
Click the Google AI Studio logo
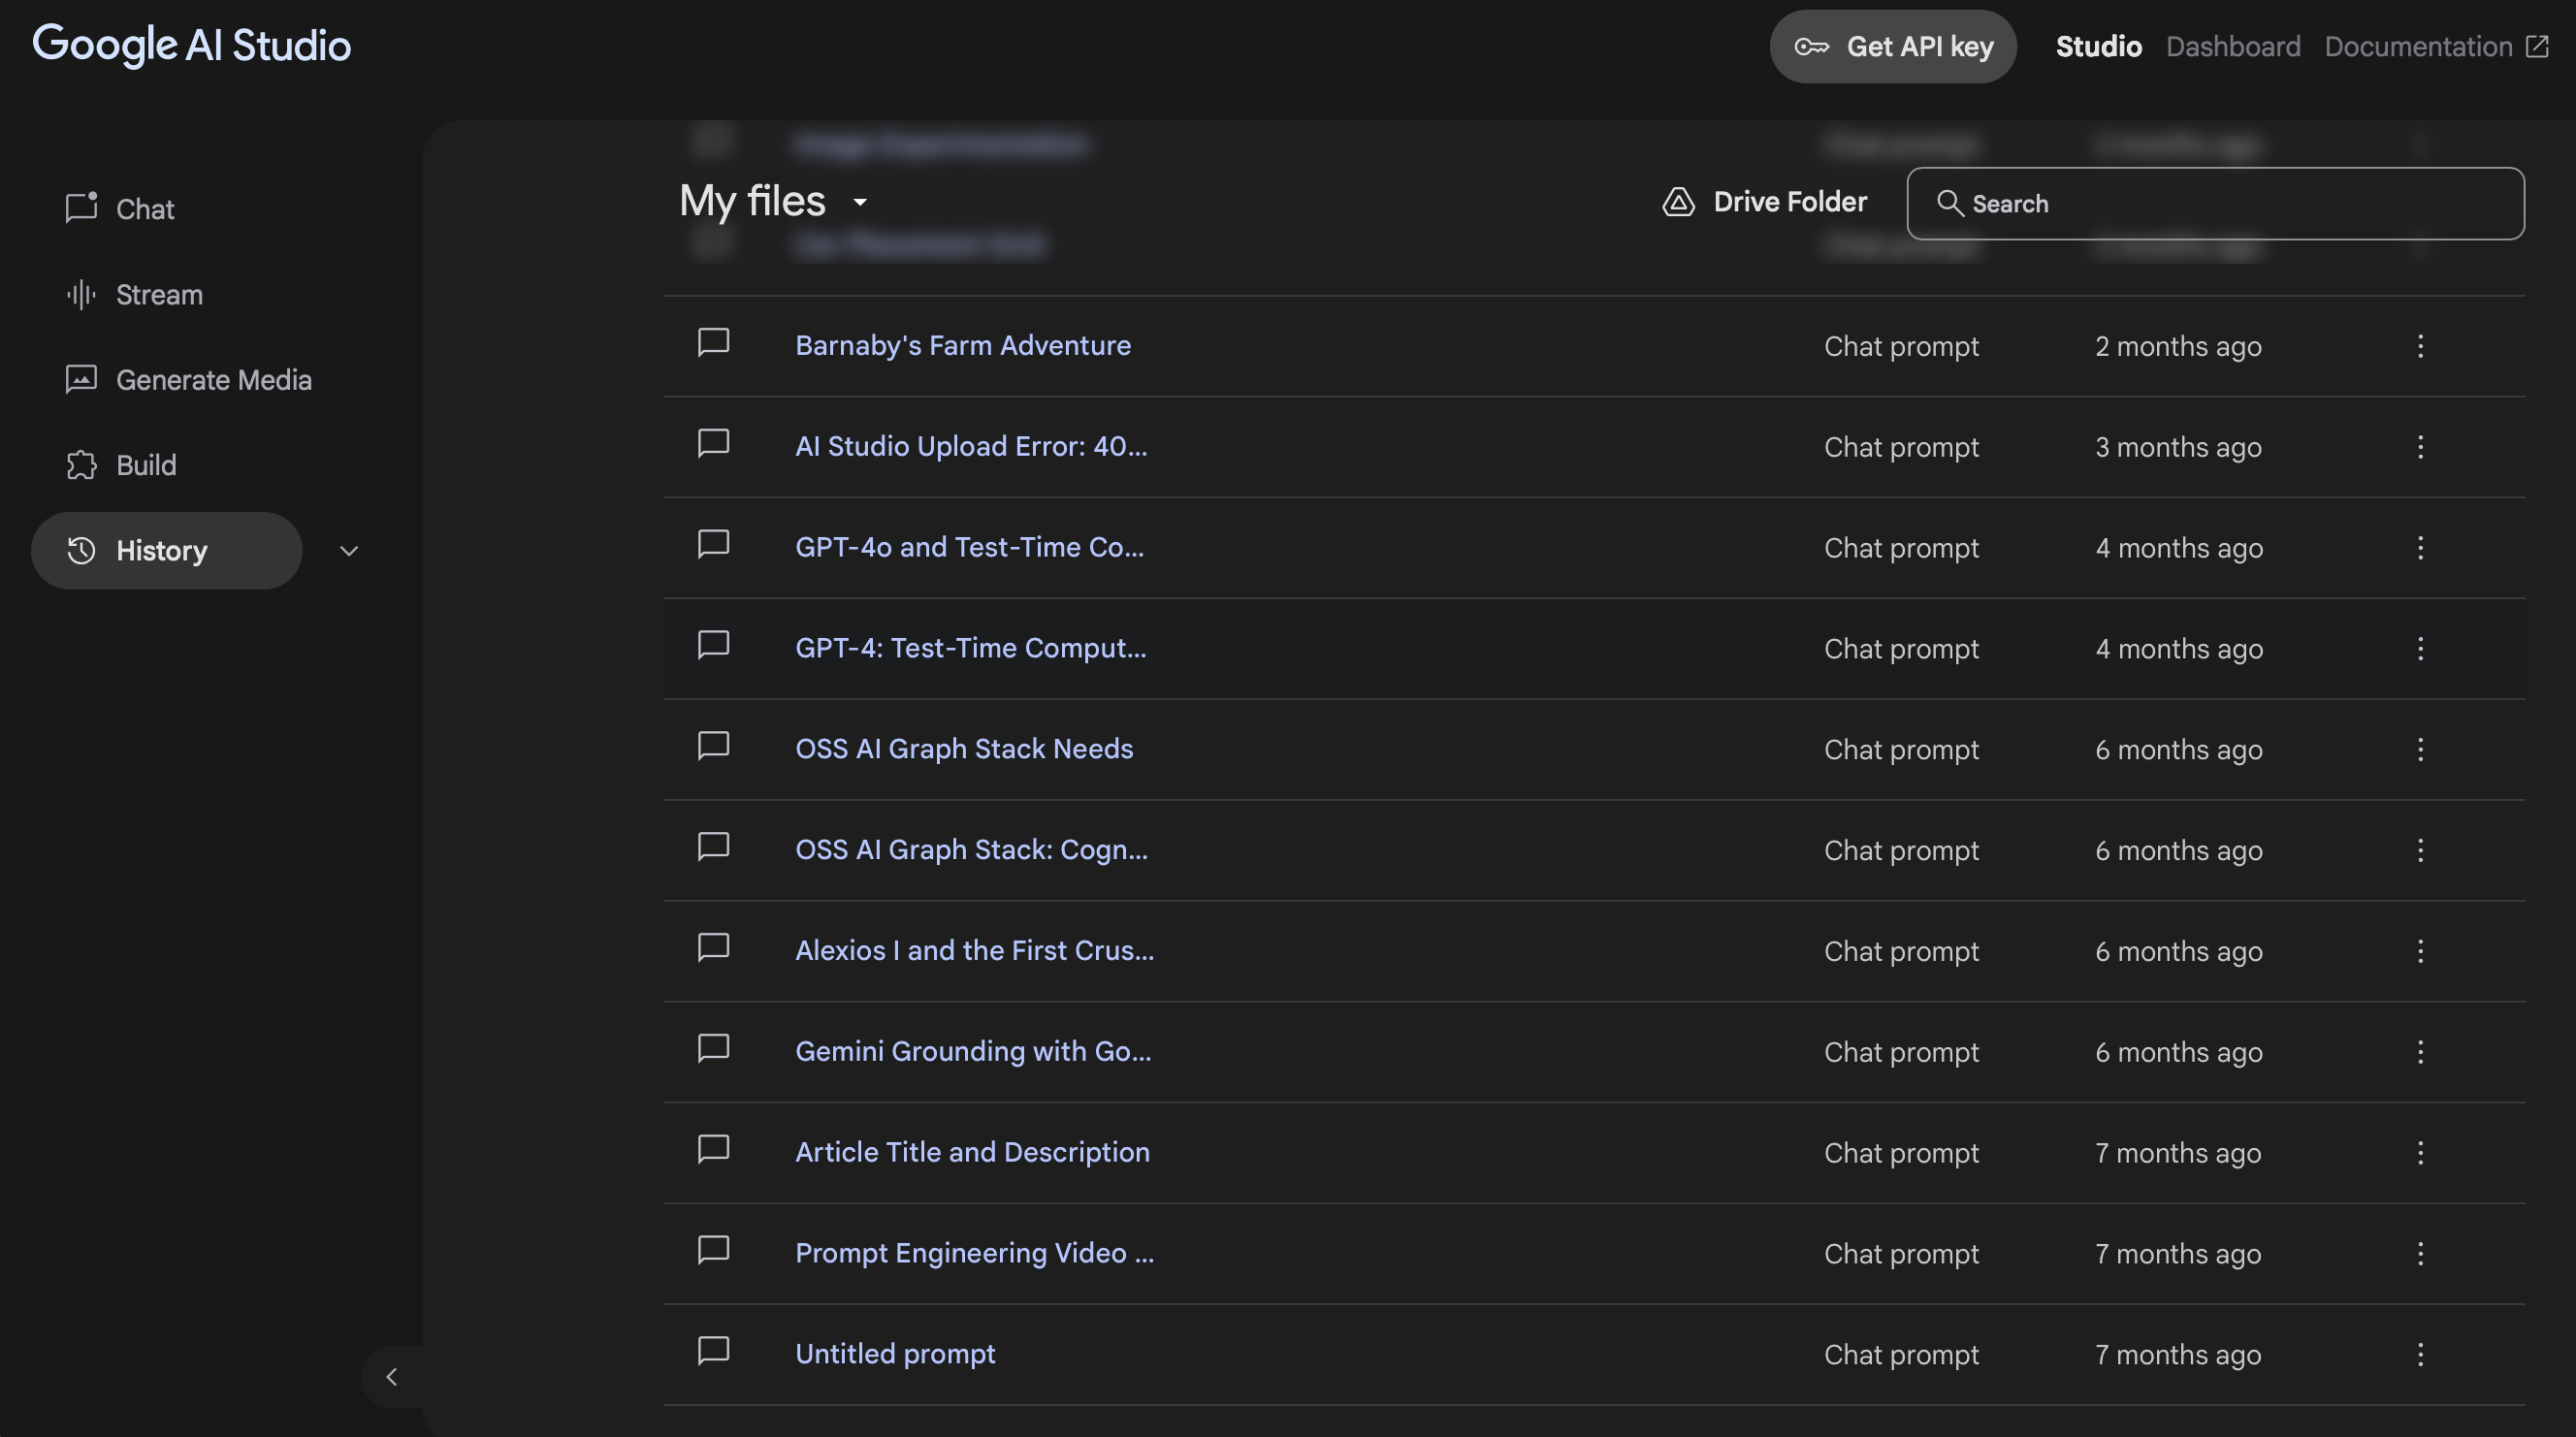coord(192,45)
